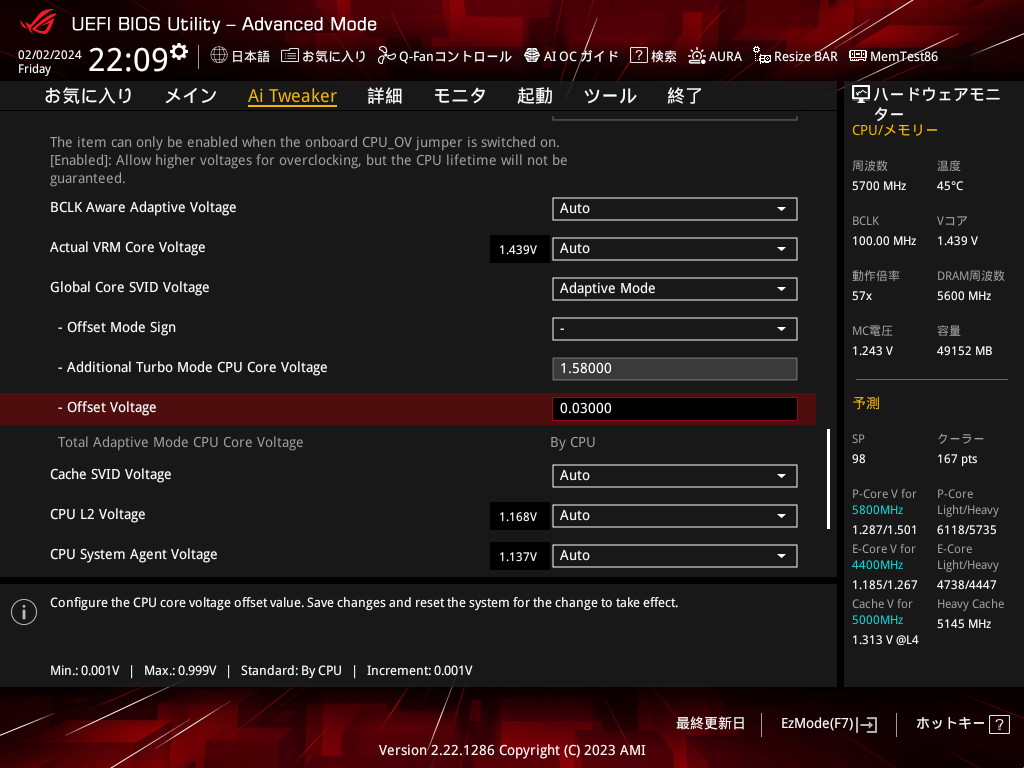This screenshot has width=1024, height=768.
Task: Click 日本語 language button
Action: tap(251, 56)
